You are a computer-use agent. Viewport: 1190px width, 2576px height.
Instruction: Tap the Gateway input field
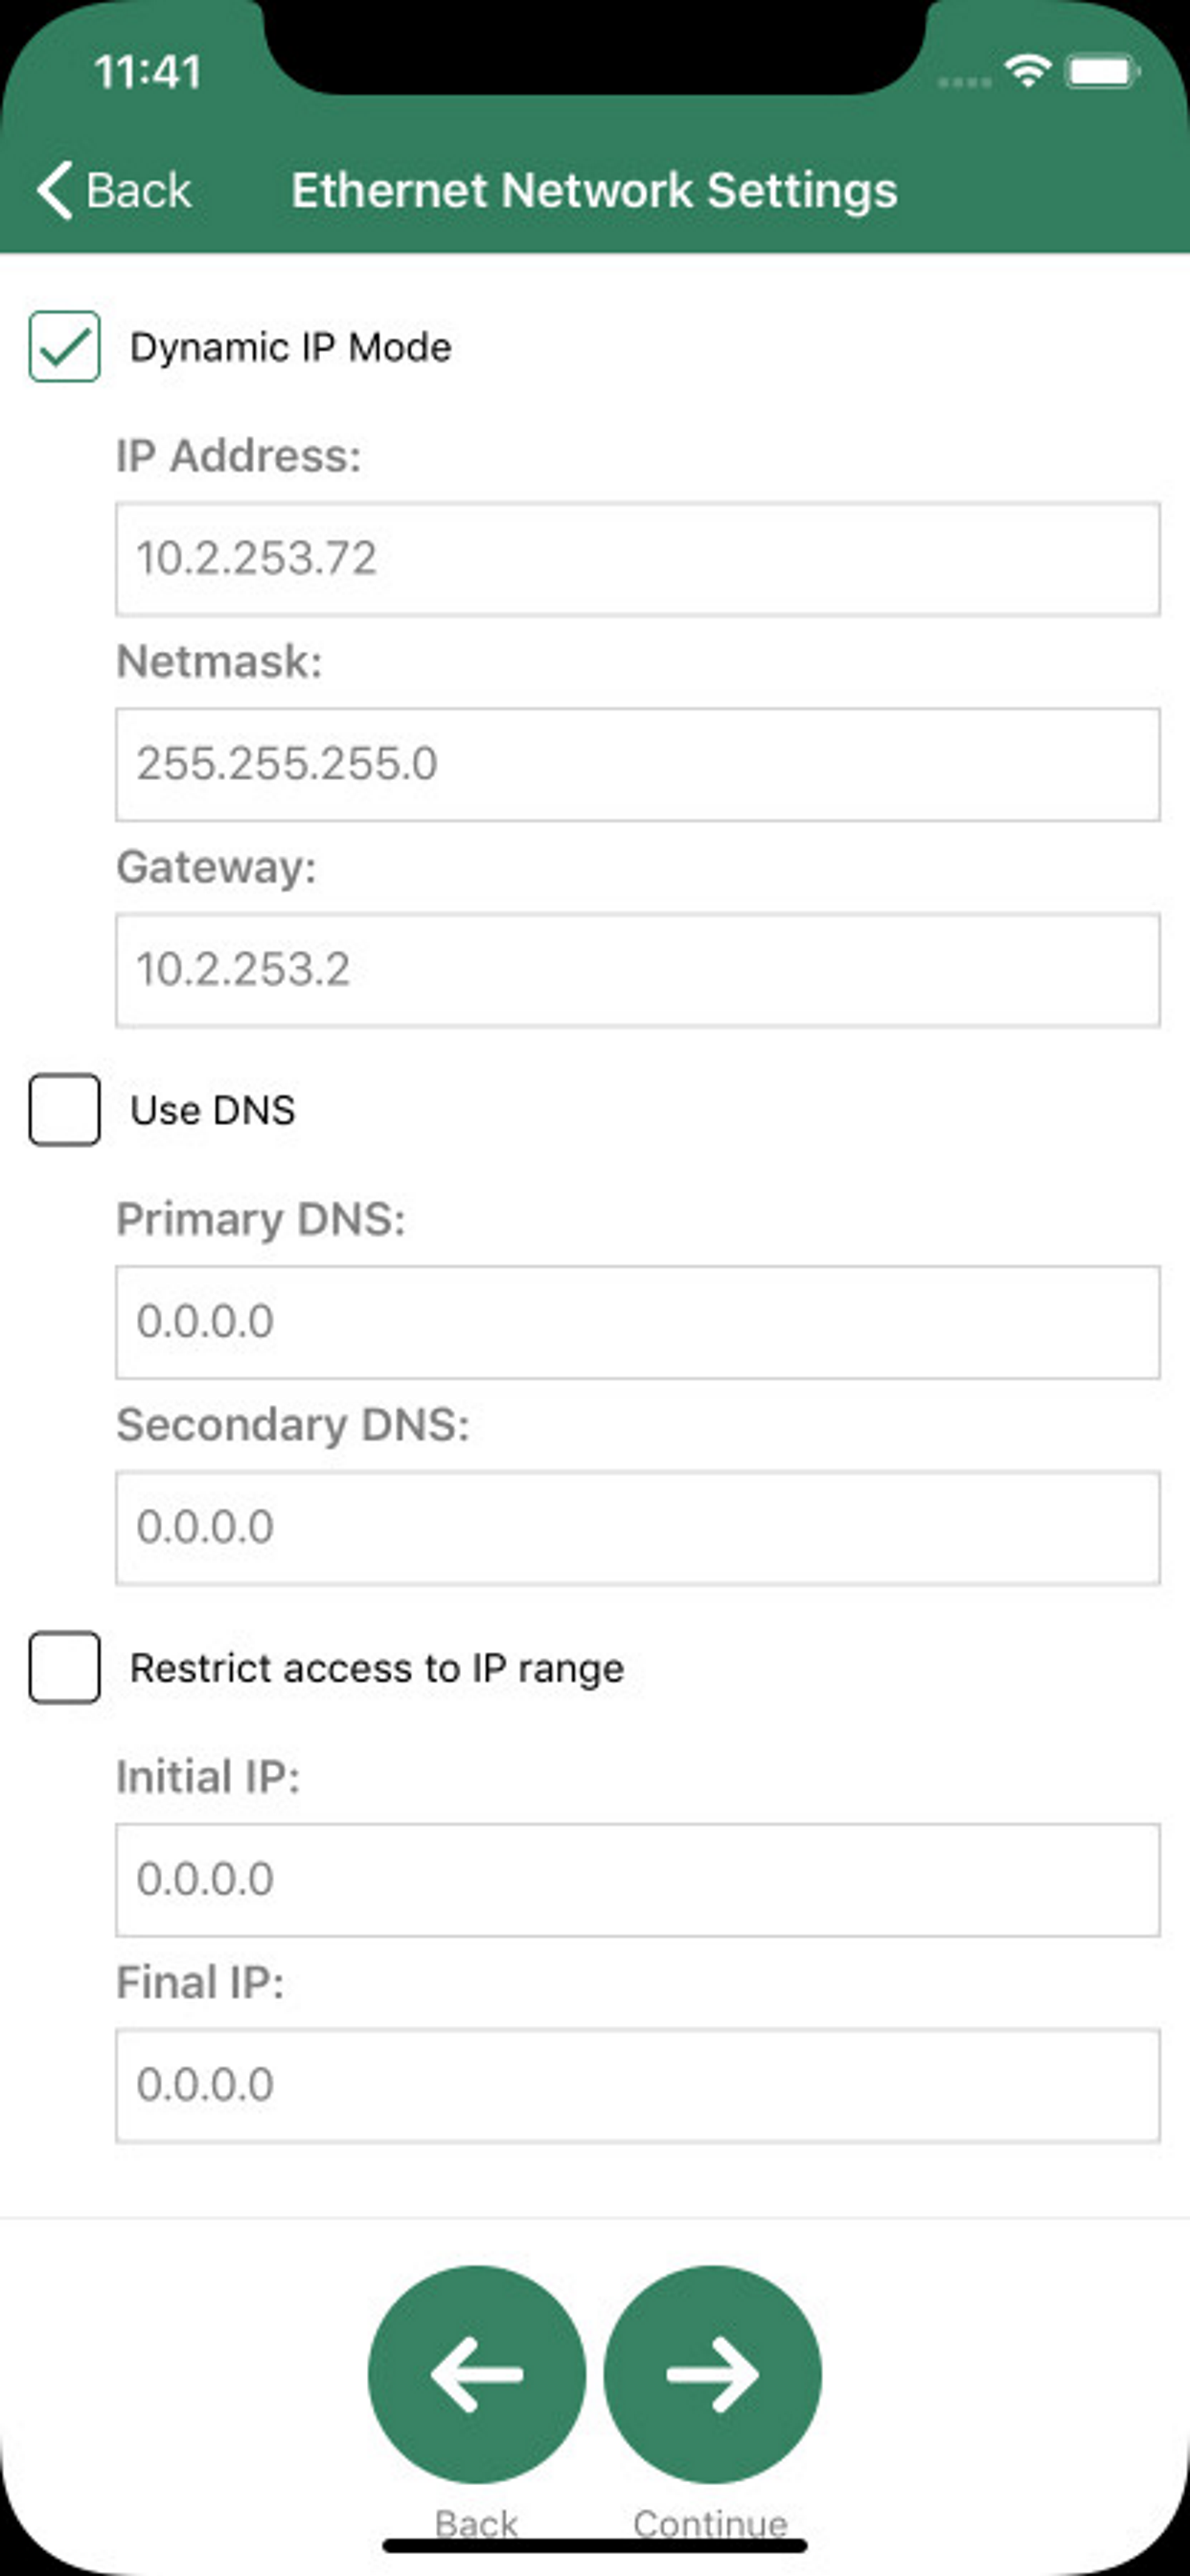(x=637, y=970)
